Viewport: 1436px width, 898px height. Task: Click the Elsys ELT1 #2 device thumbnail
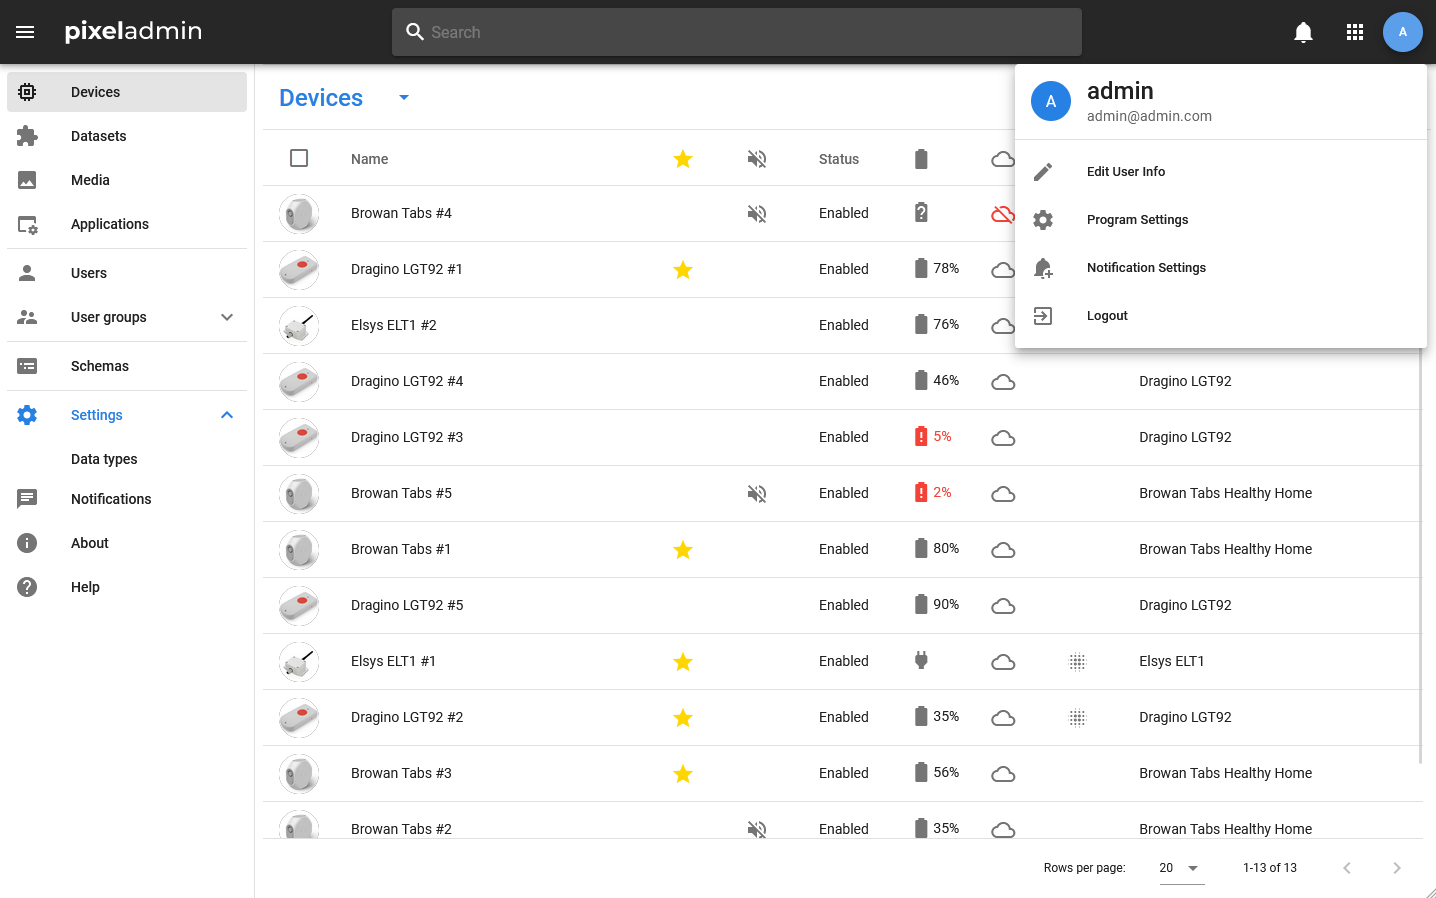click(x=299, y=326)
